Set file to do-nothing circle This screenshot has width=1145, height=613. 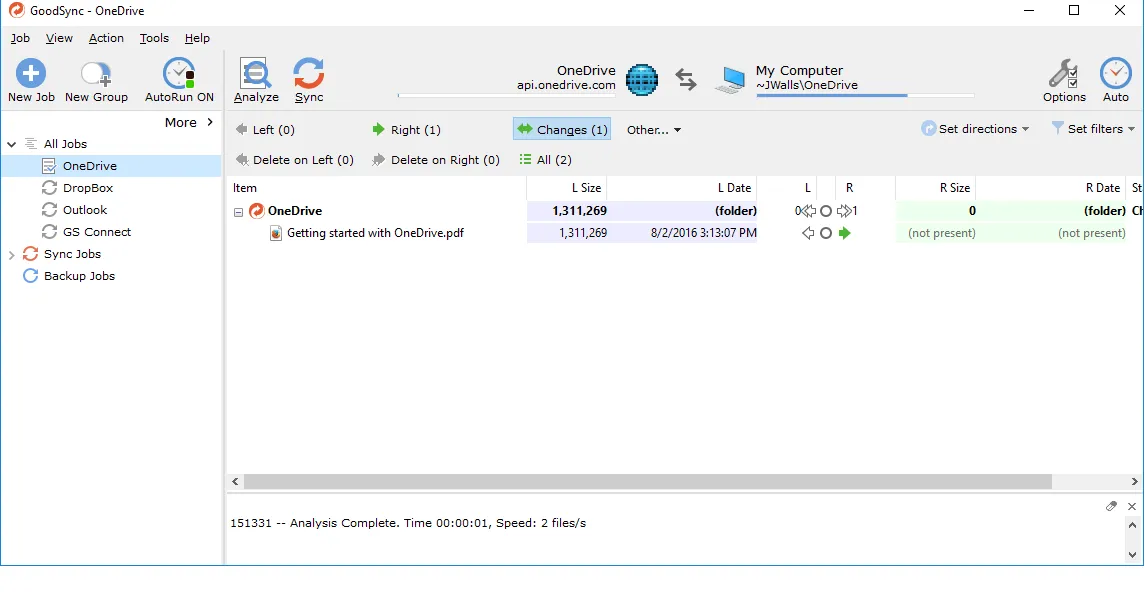click(826, 233)
